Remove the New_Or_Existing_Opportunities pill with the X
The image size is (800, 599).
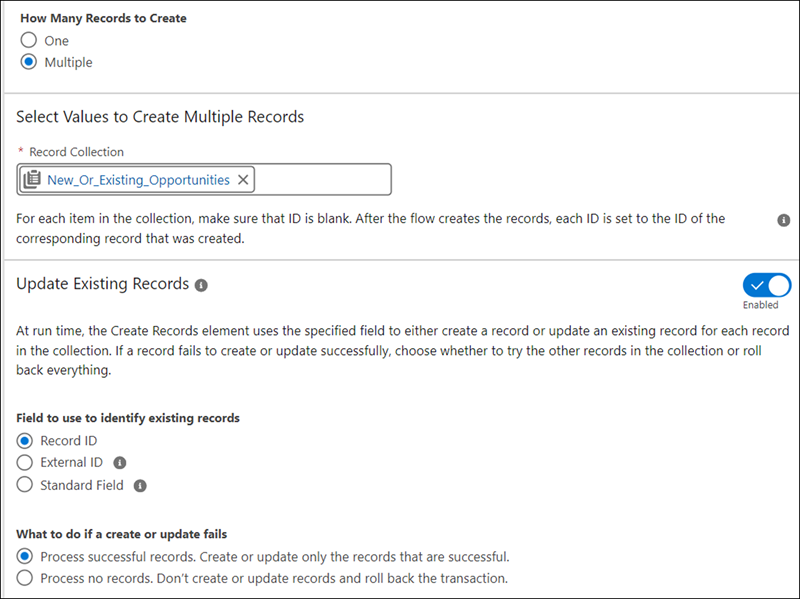tap(243, 180)
